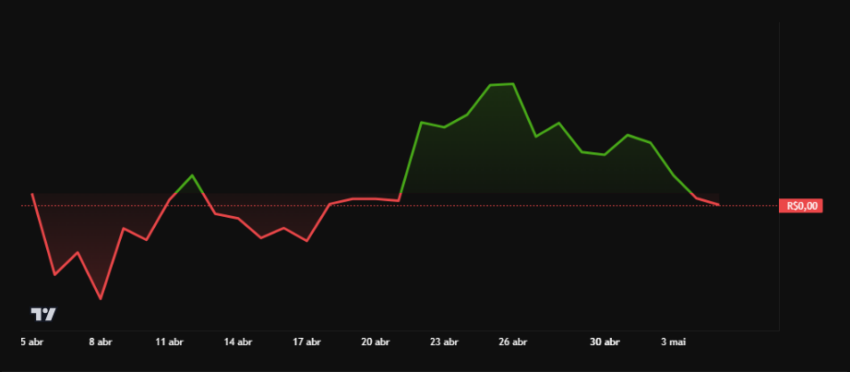Click the TradingView logo icon
The height and width of the screenshot is (372, 850).
(x=43, y=314)
